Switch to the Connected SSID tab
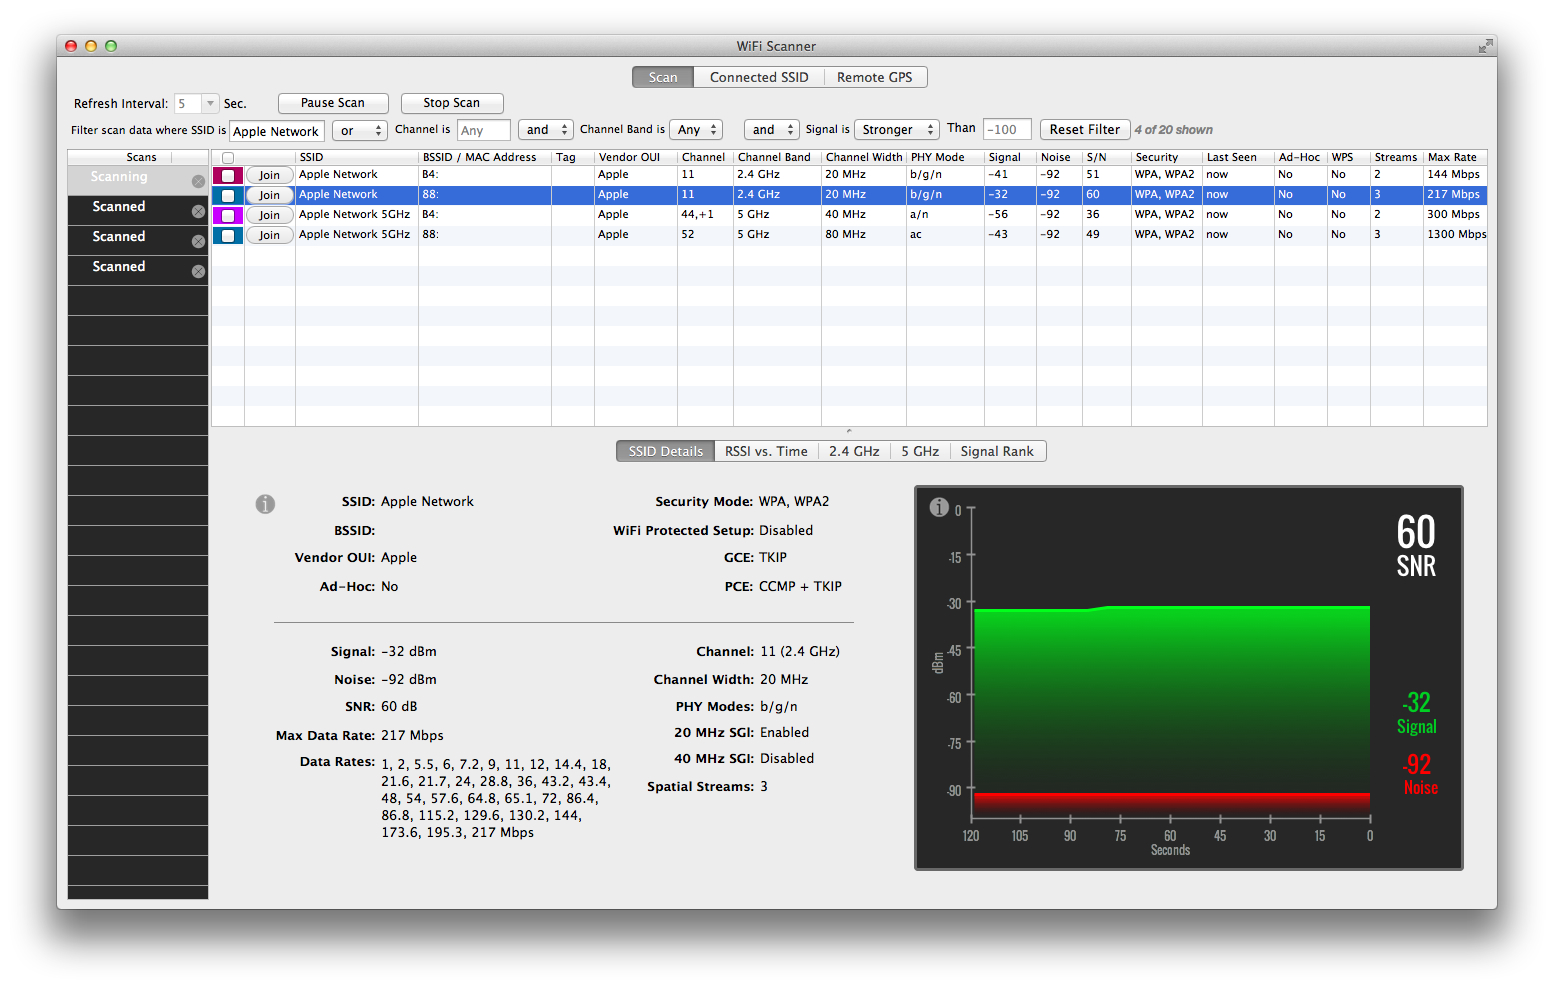The width and height of the screenshot is (1554, 988). click(x=759, y=77)
